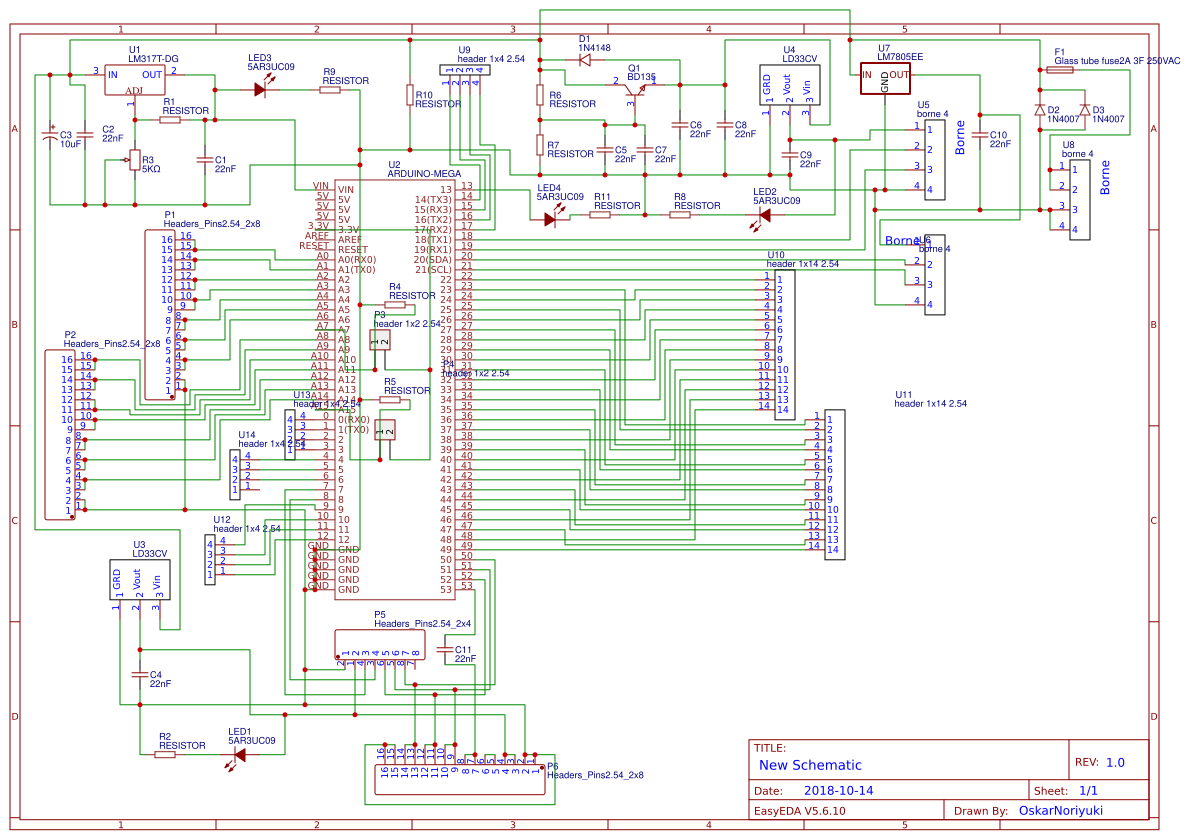Select the U9 header 1x4 connector
Image resolution: width=1191 pixels, height=840 pixels.
465,71
